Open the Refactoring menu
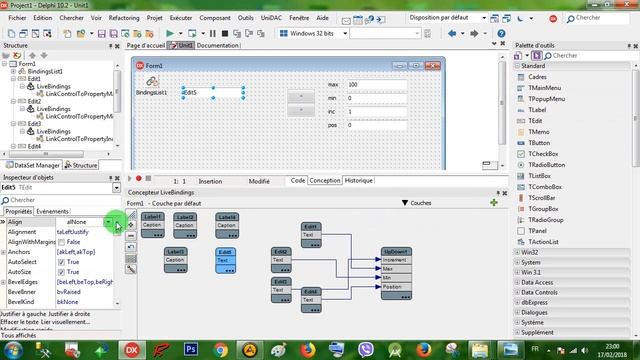 click(124, 18)
